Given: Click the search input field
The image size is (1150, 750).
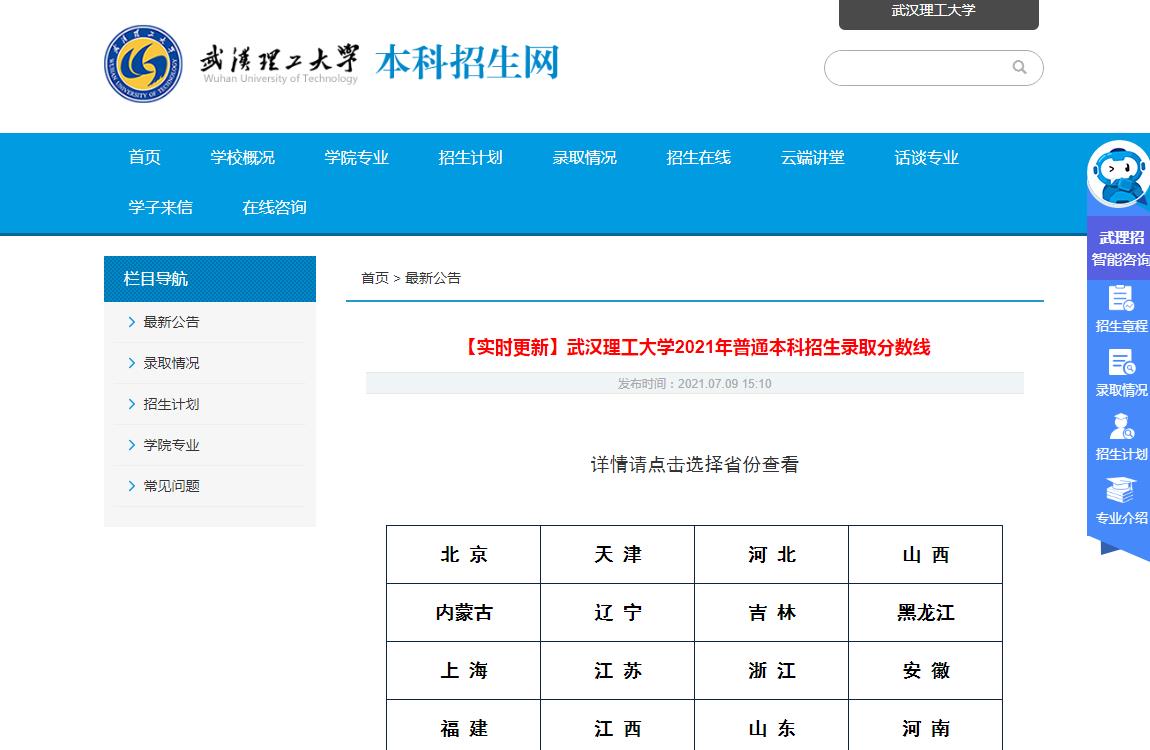Looking at the screenshot, I should coord(934,68).
